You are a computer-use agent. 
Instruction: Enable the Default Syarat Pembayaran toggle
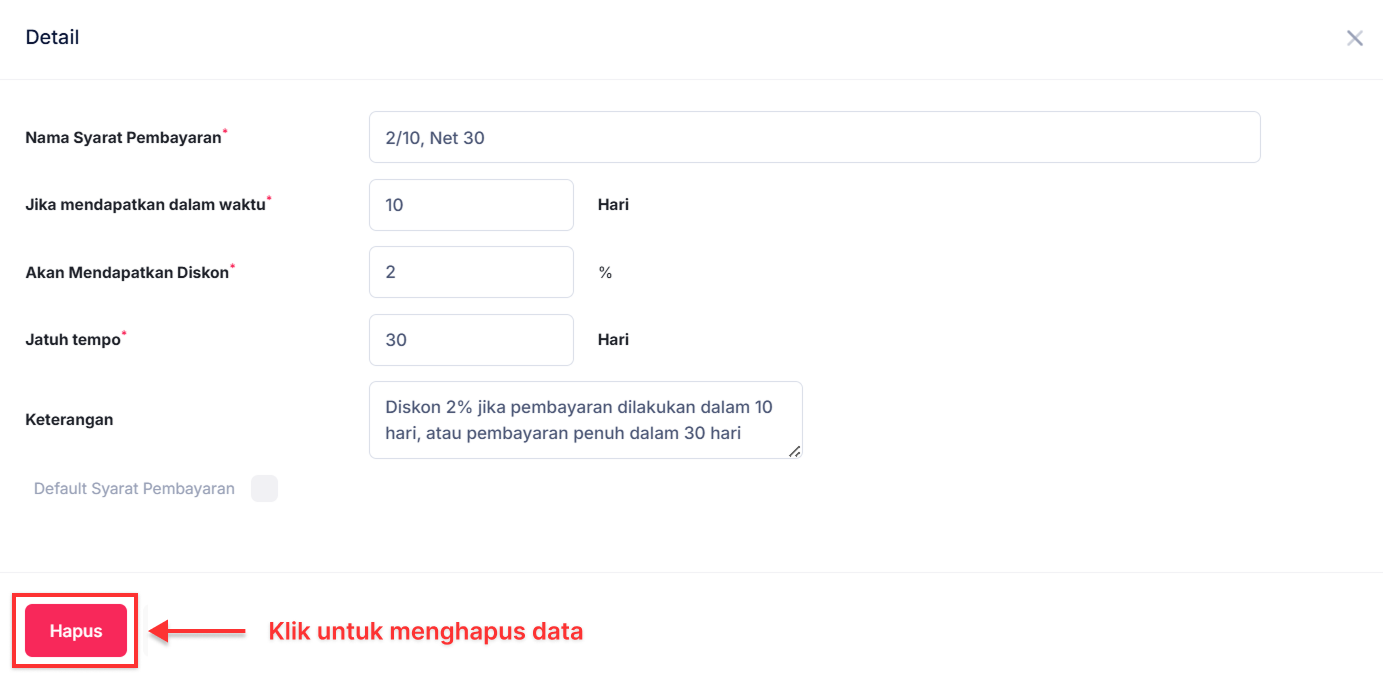pyautogui.click(x=264, y=488)
